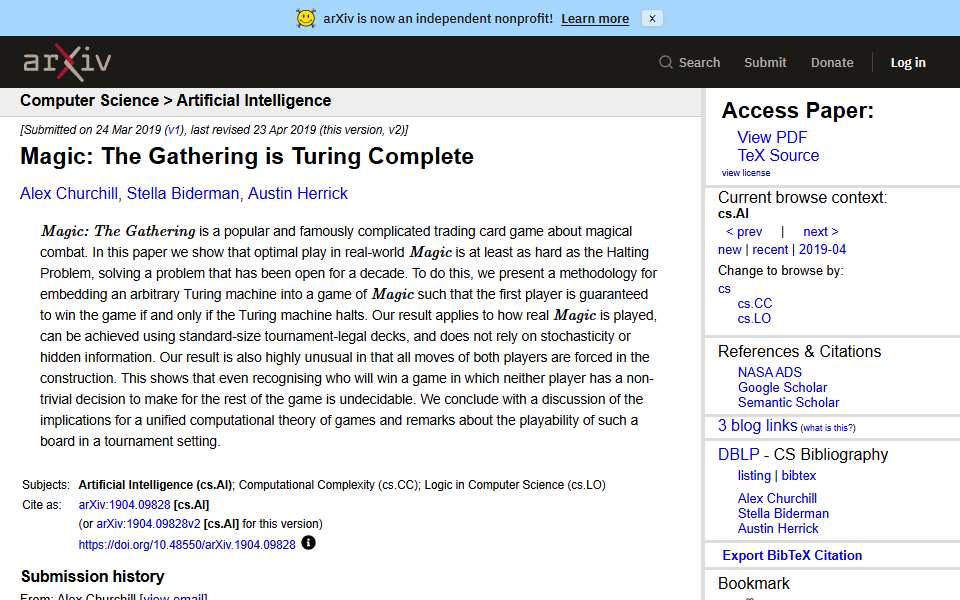This screenshot has height=600, width=960.
Task: Click the arXiv logo
Action: pos(67,62)
